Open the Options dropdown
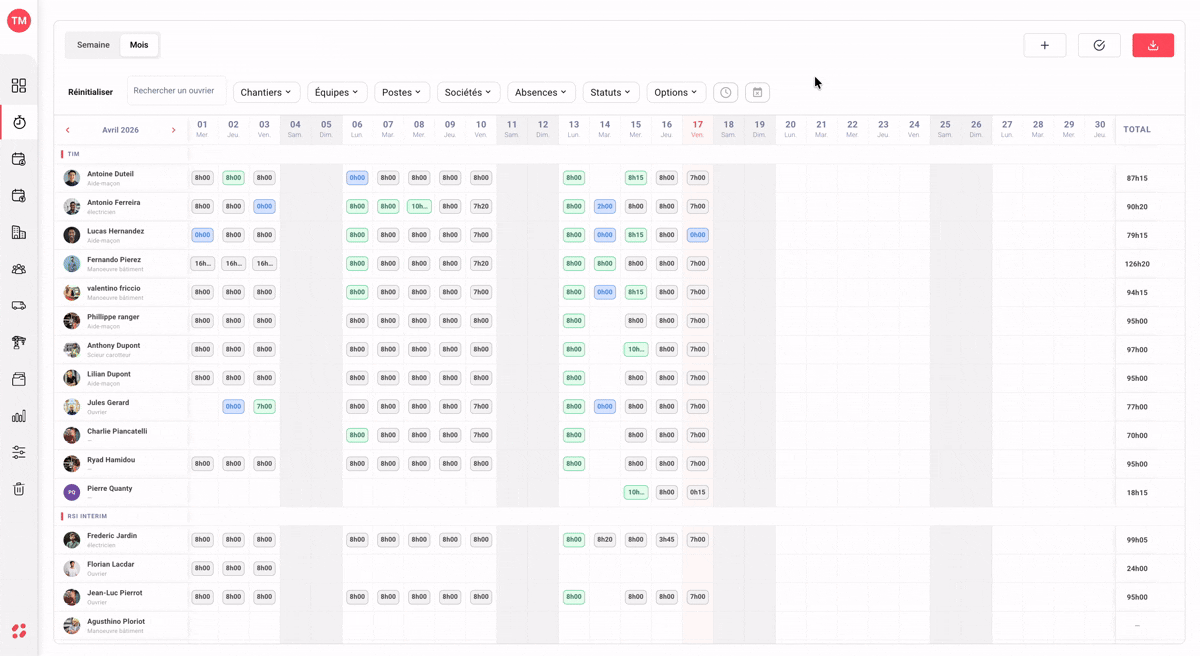This screenshot has height=656, width=1200. [x=676, y=92]
